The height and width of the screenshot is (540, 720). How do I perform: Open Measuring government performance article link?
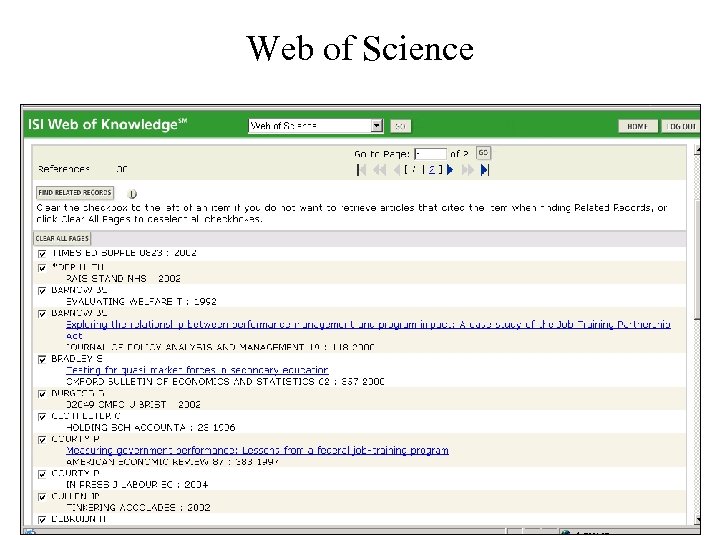pos(257,450)
